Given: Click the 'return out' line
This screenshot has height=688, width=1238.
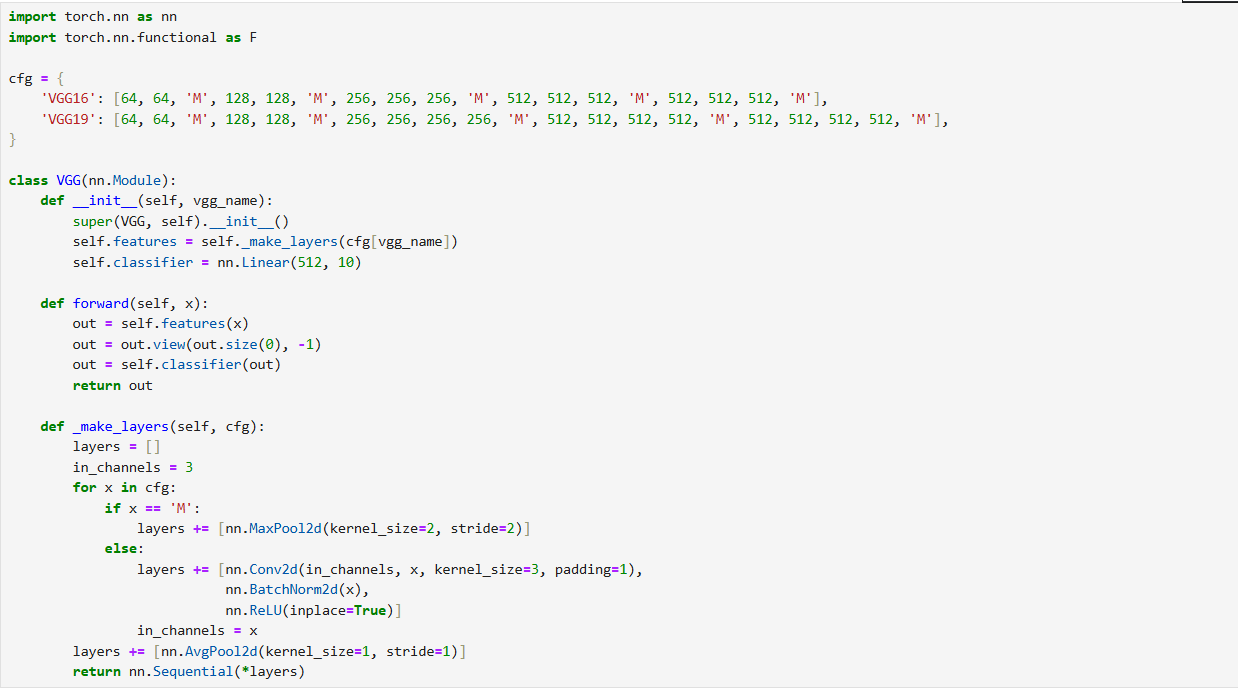Looking at the screenshot, I should click(x=113, y=385).
